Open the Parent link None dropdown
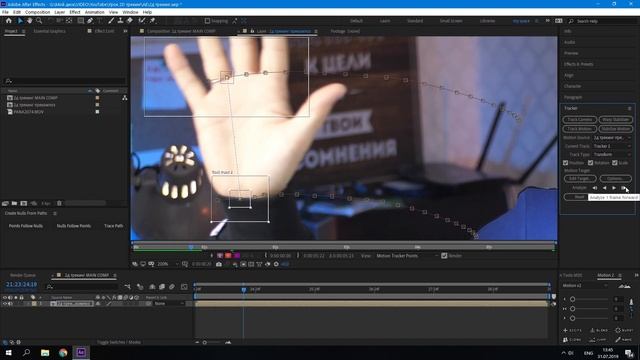 click(x=169, y=304)
